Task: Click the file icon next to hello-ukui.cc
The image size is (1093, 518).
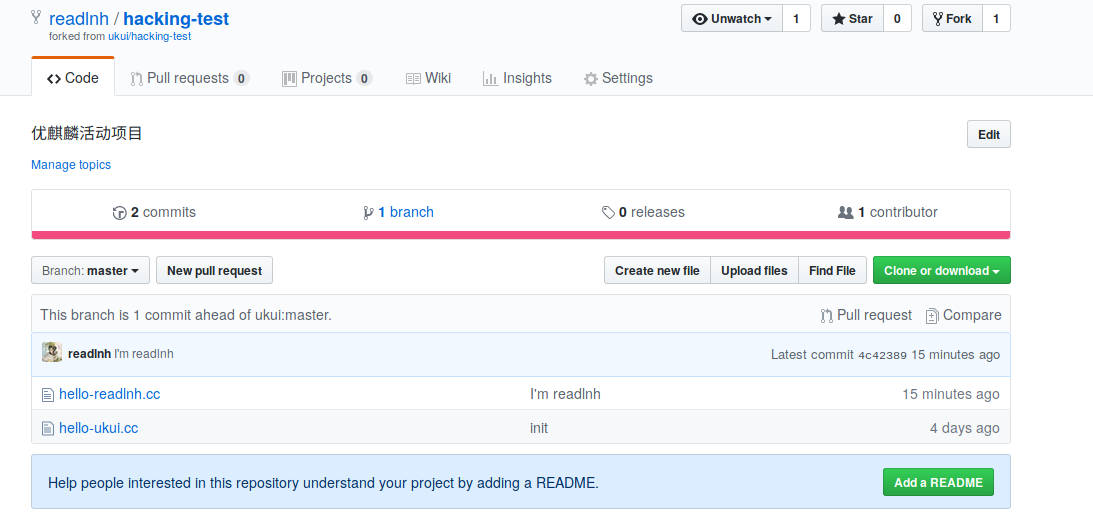Action: point(47,428)
